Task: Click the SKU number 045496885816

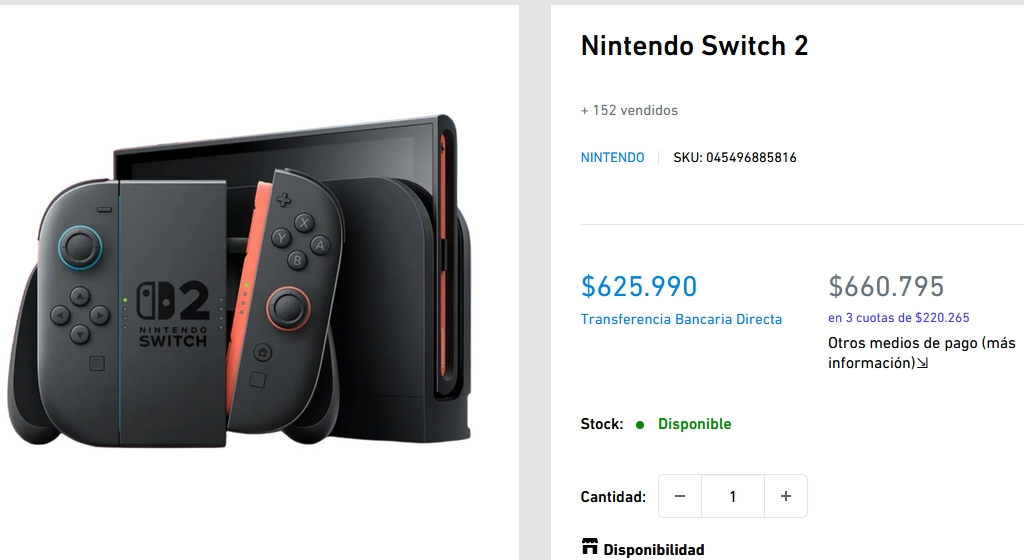Action: click(751, 157)
